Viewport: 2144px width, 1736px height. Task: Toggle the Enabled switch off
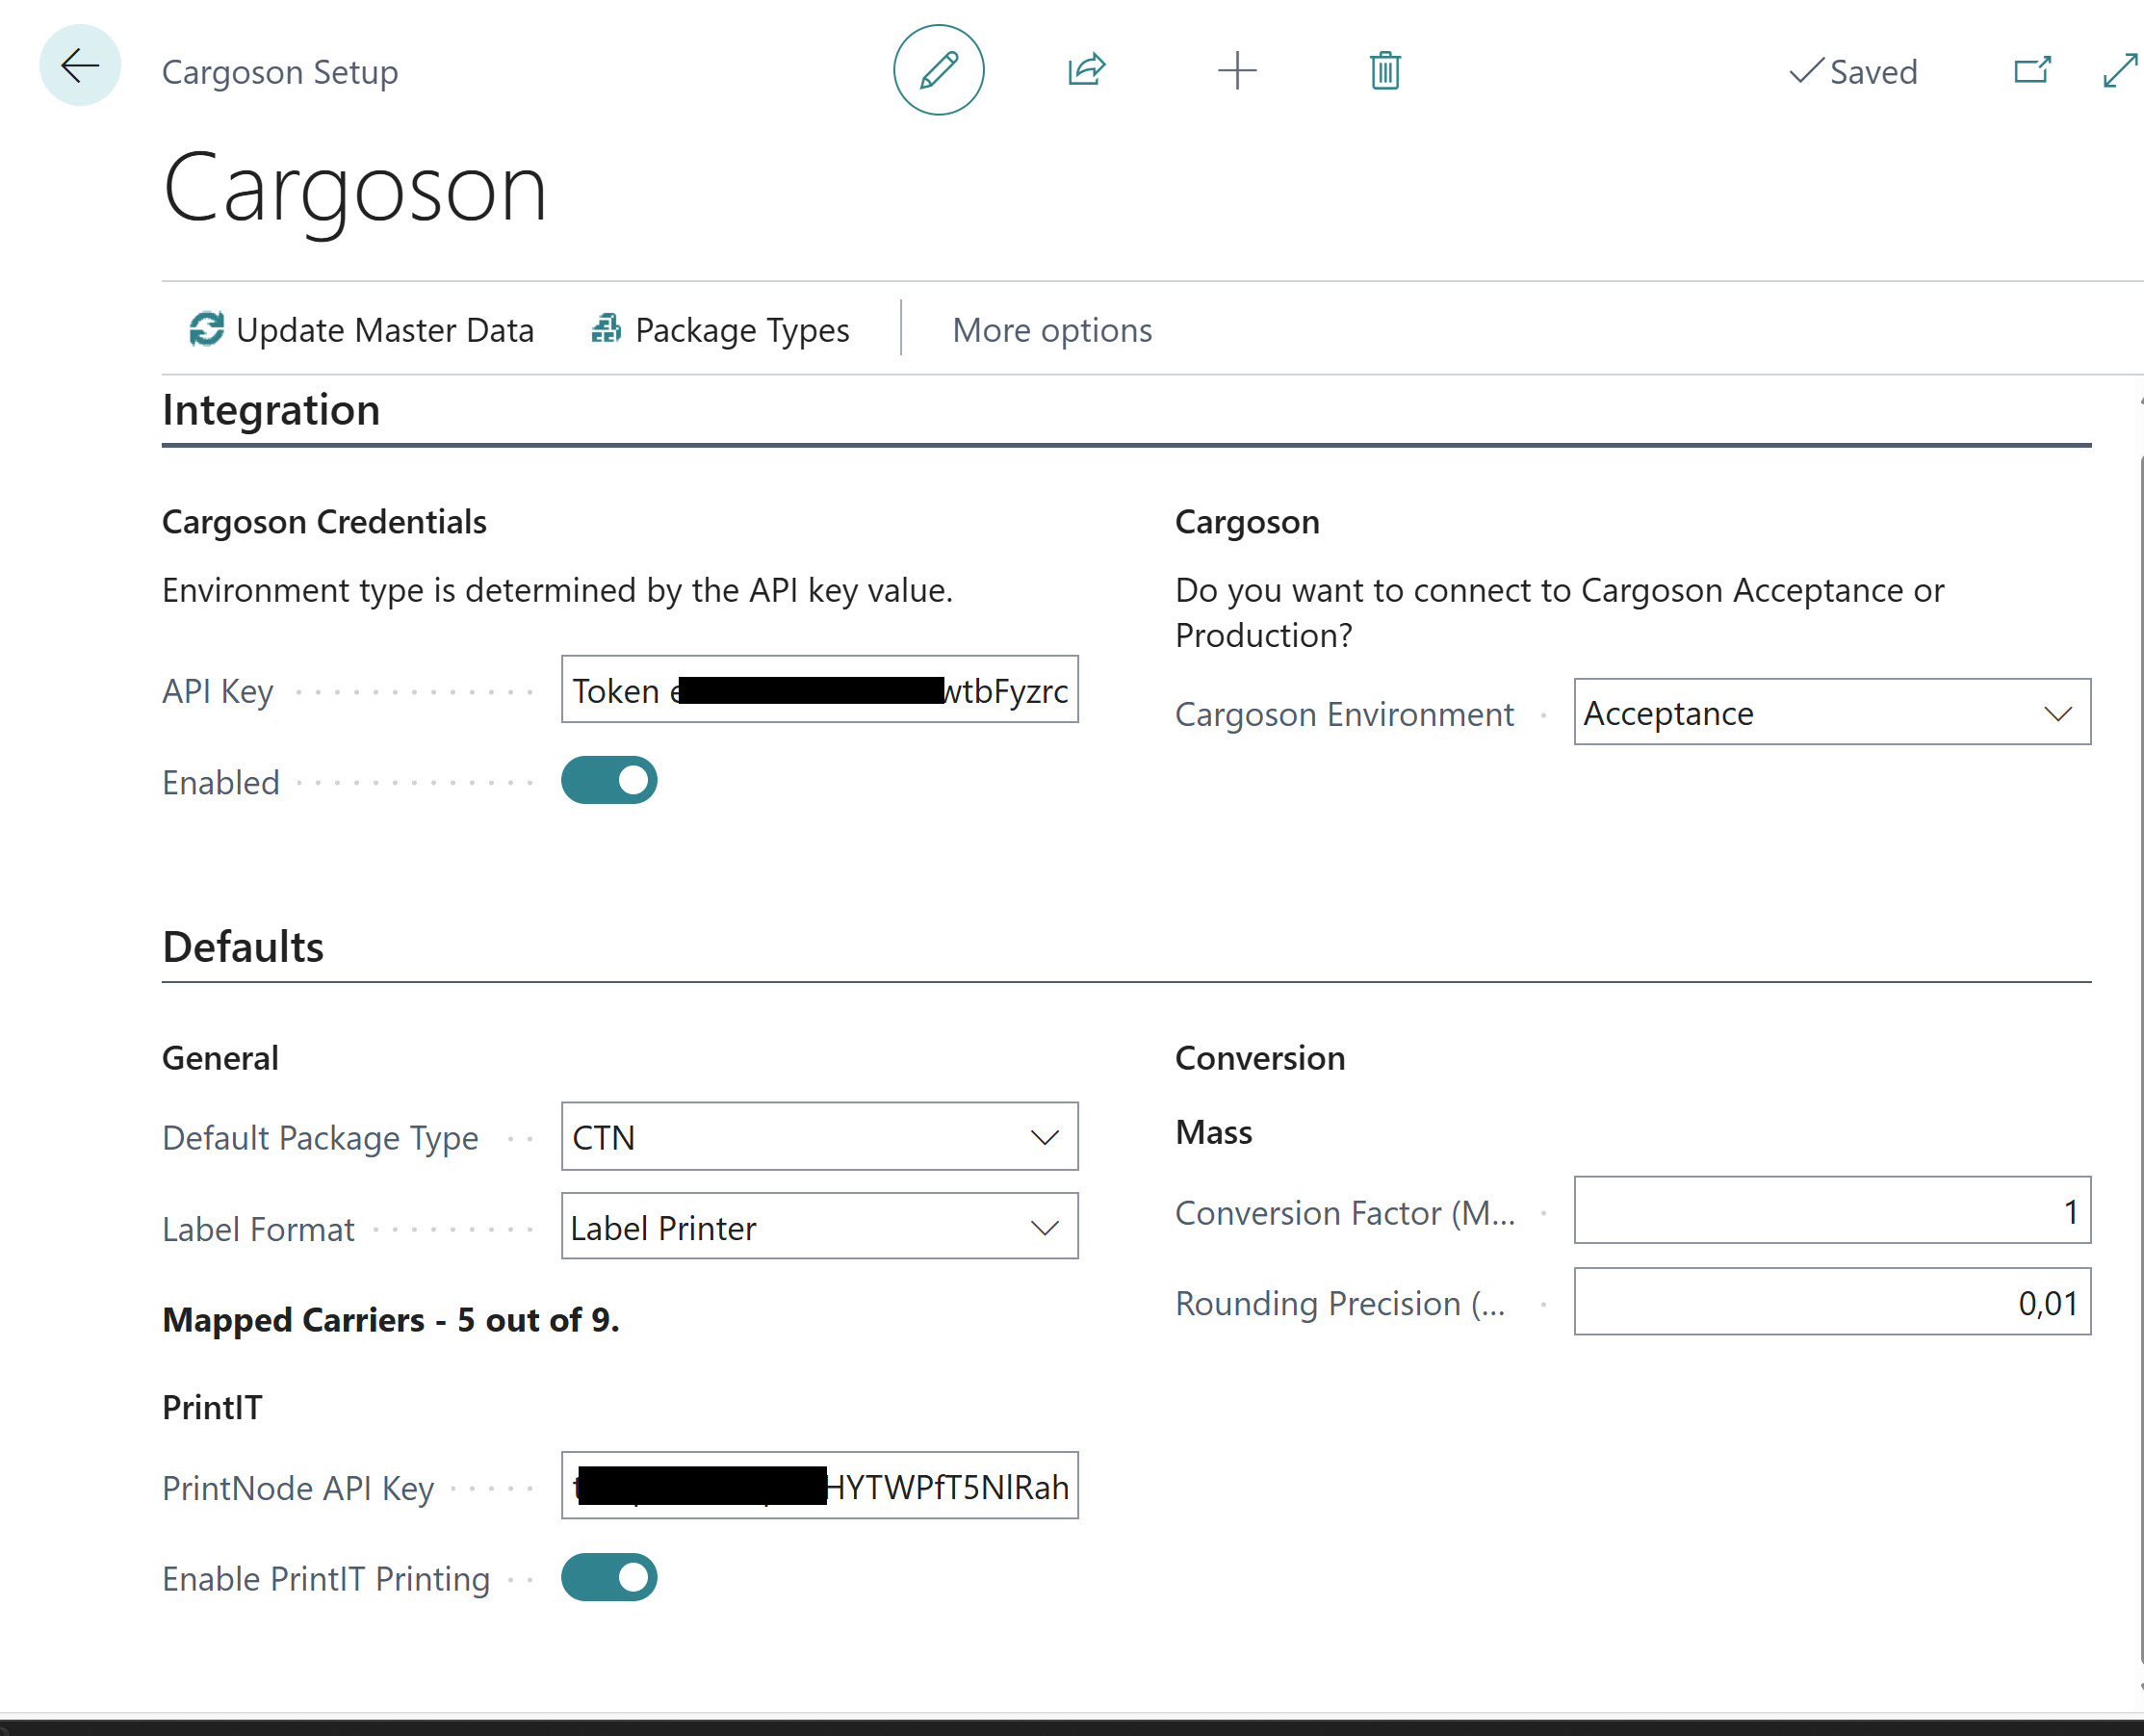click(x=609, y=780)
